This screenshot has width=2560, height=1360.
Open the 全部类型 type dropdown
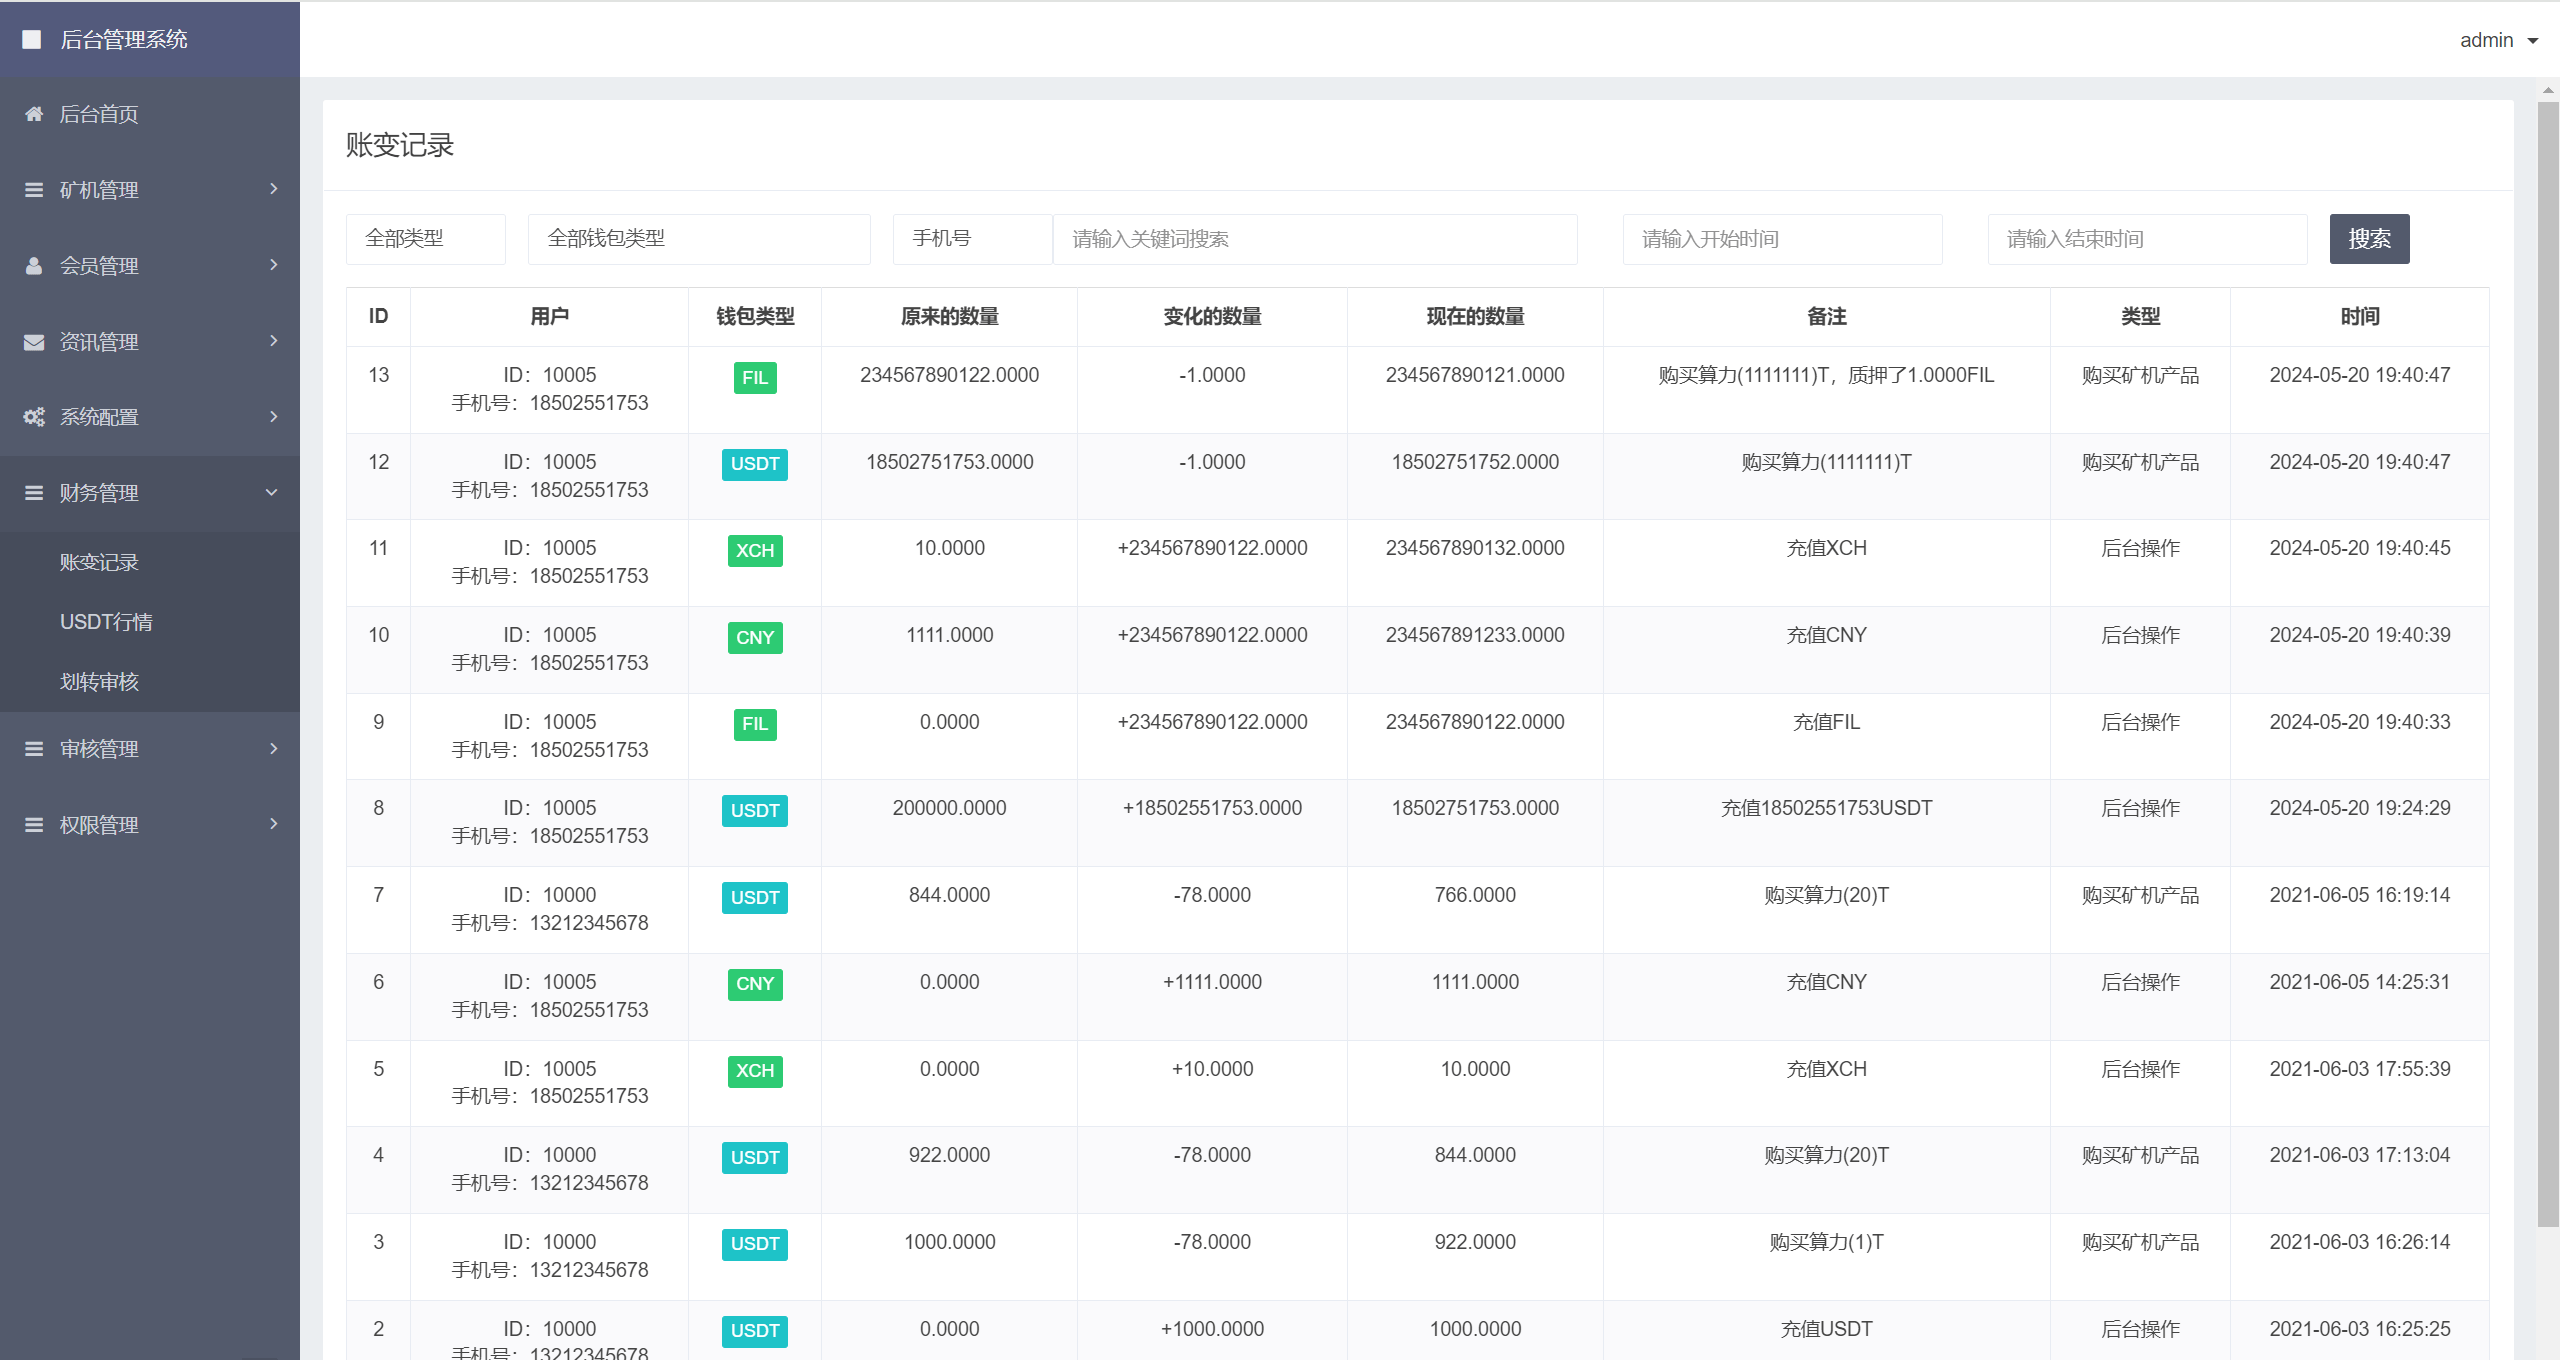click(425, 239)
